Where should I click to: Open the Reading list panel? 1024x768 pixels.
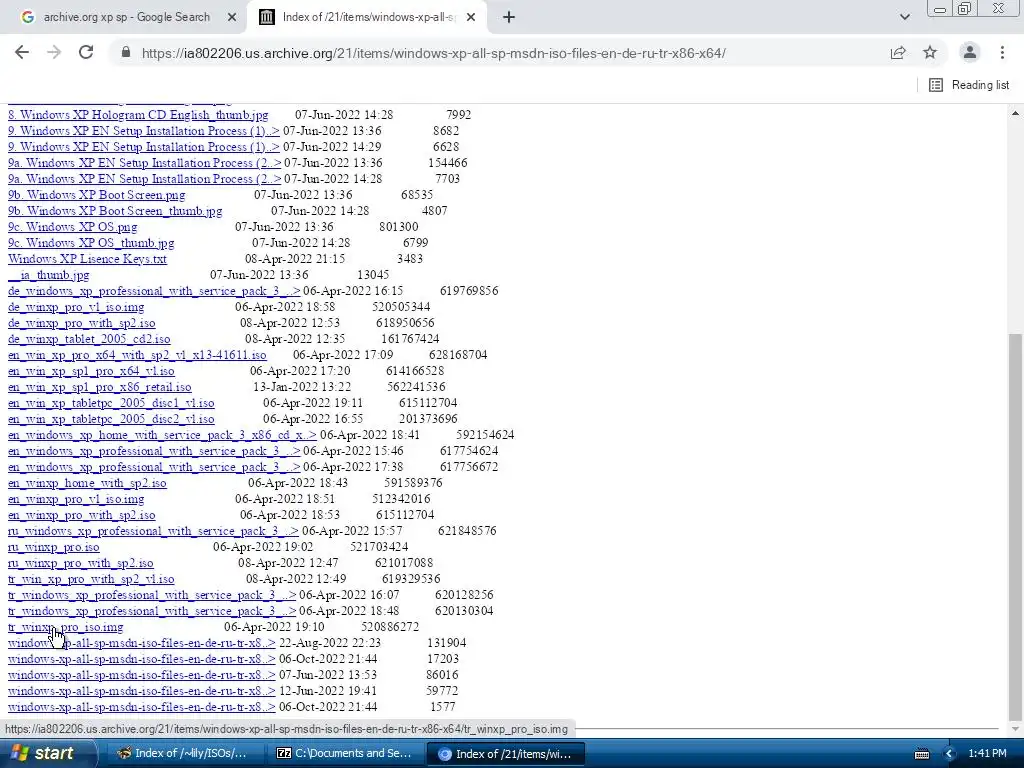click(x=969, y=85)
